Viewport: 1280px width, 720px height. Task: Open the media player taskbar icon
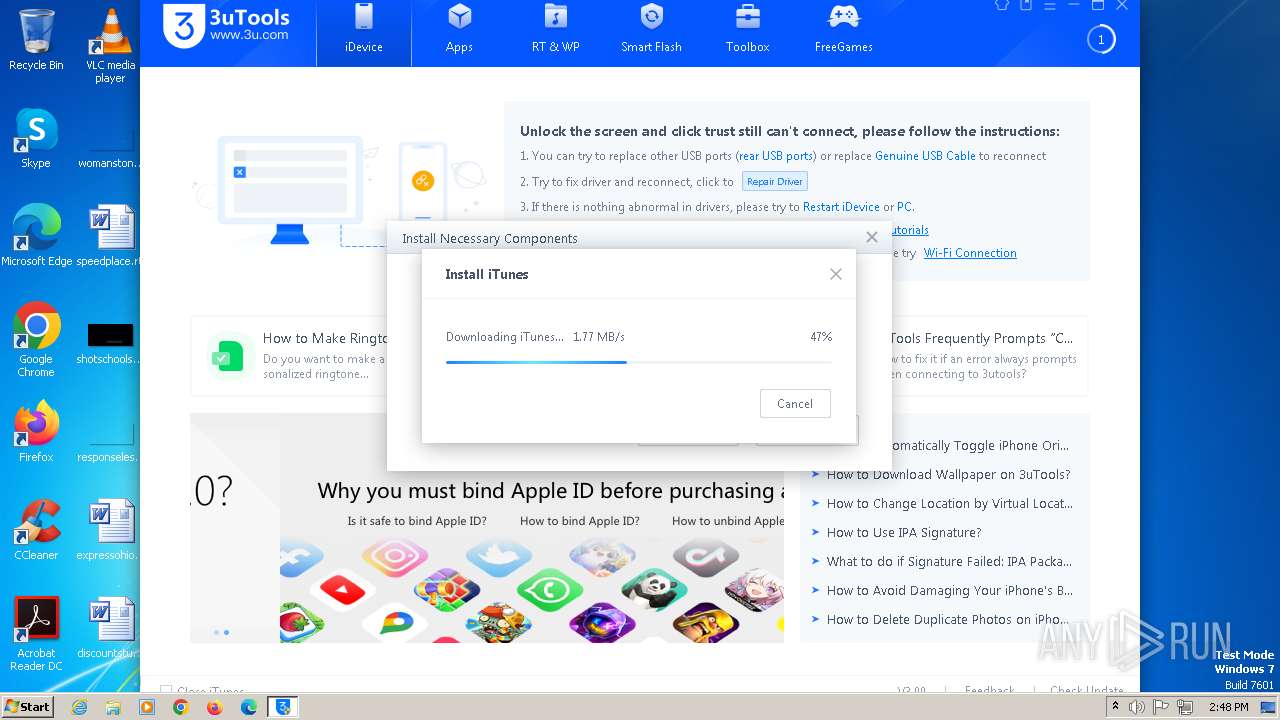coord(147,707)
